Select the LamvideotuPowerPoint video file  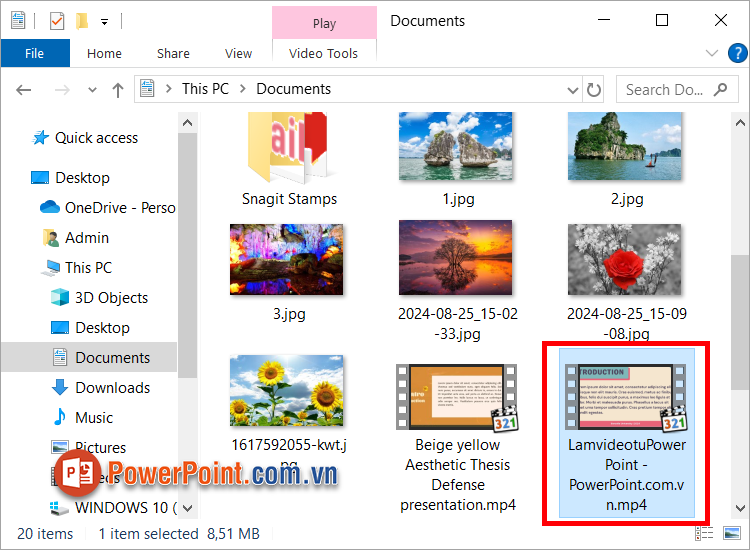click(627, 433)
